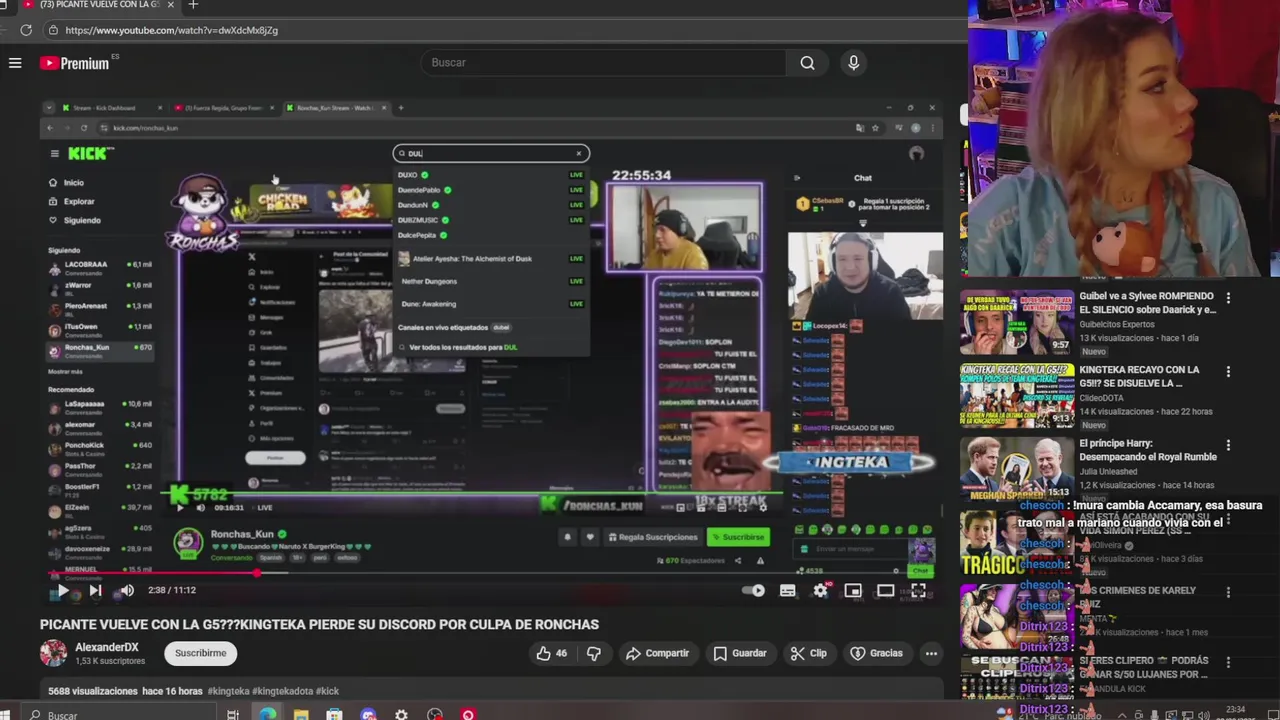Open options menu for the Guibel ve a Sylvee video
The width and height of the screenshot is (1280, 720).
pyautogui.click(x=1228, y=297)
